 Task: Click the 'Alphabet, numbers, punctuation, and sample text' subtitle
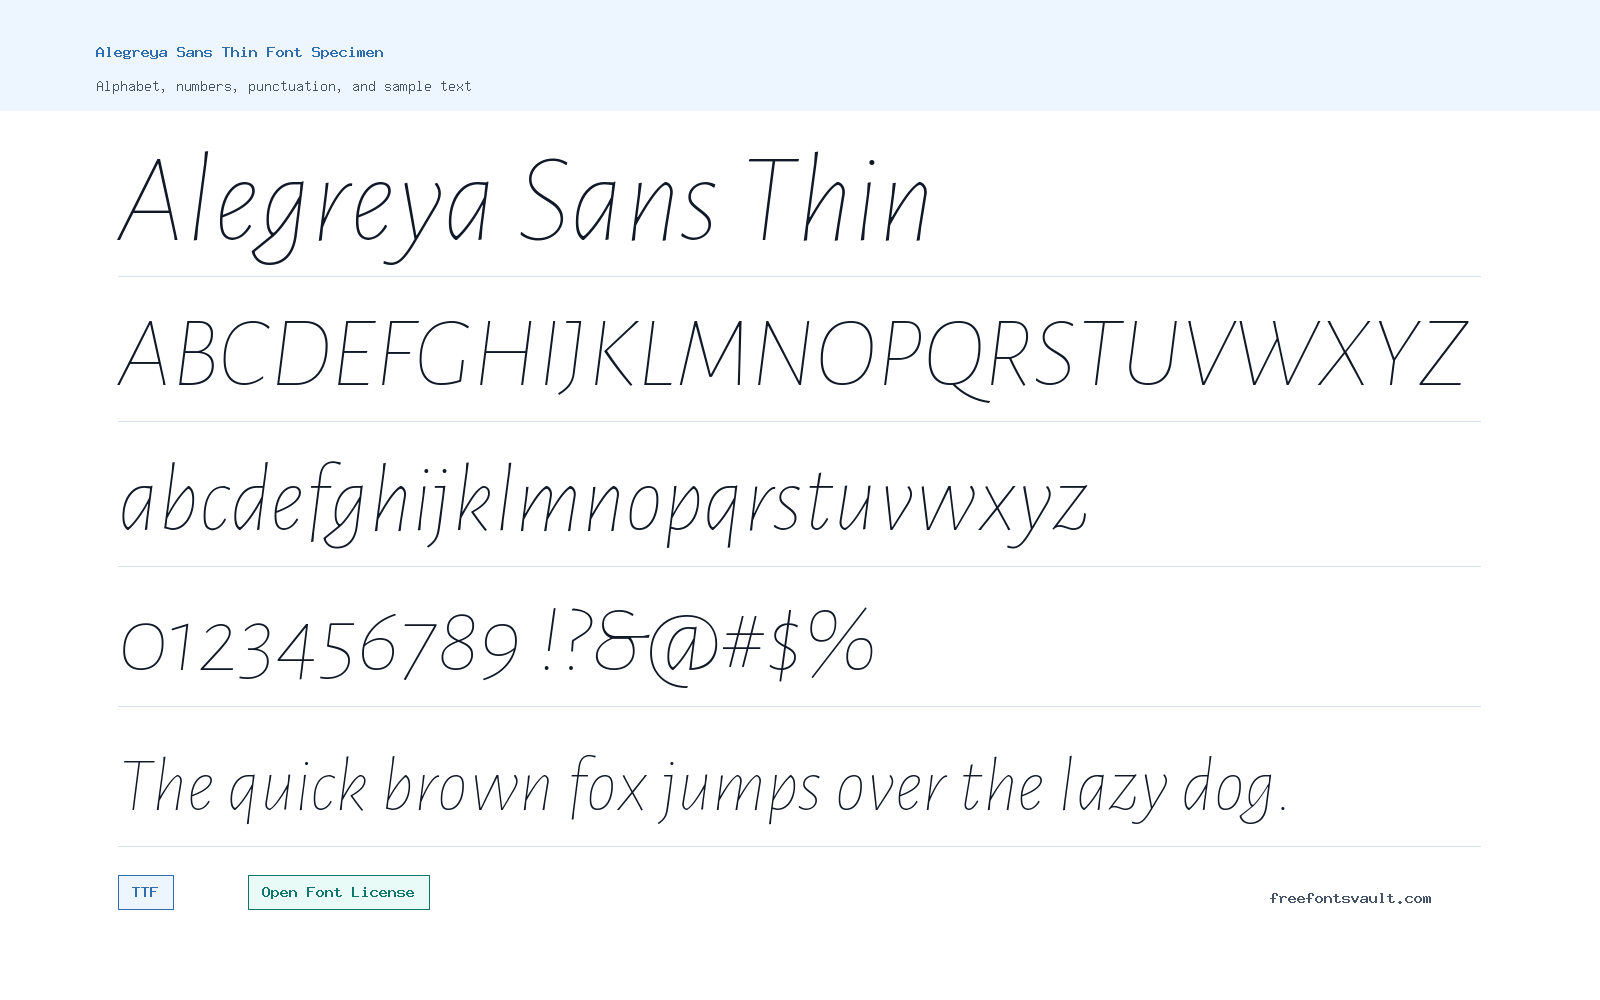pos(283,86)
